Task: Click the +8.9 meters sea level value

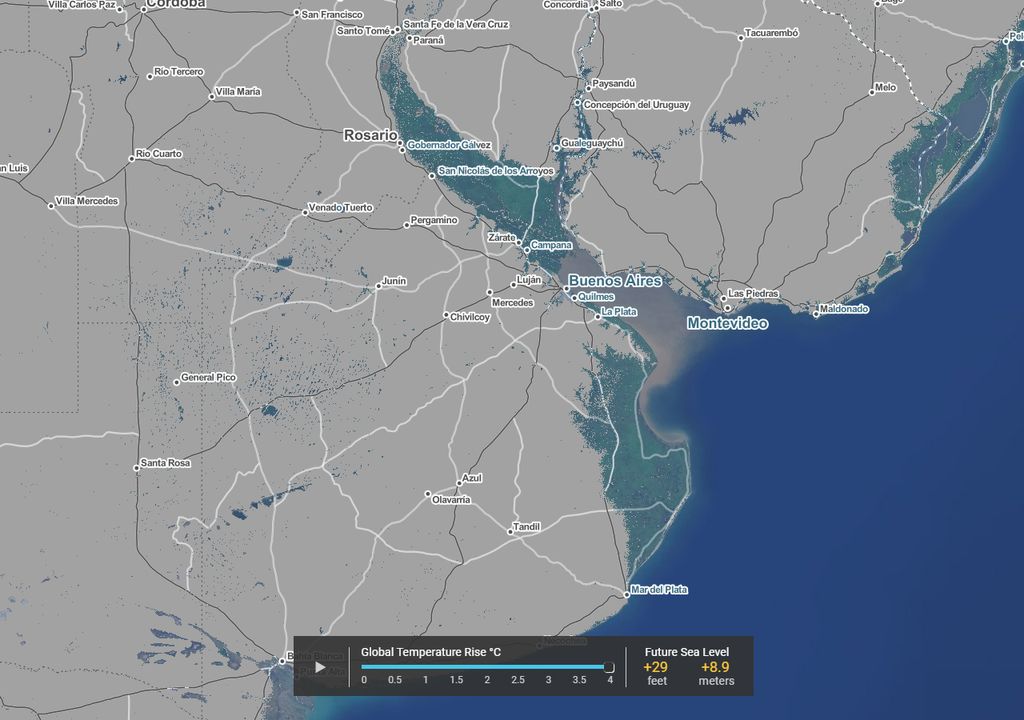Action: 715,667
